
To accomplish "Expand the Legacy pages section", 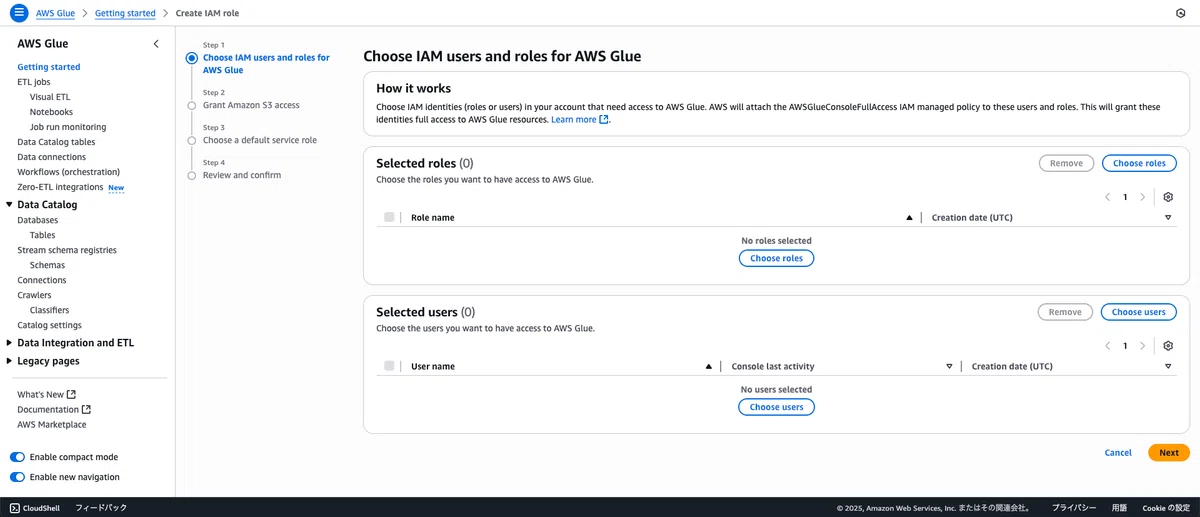I will 9,361.
